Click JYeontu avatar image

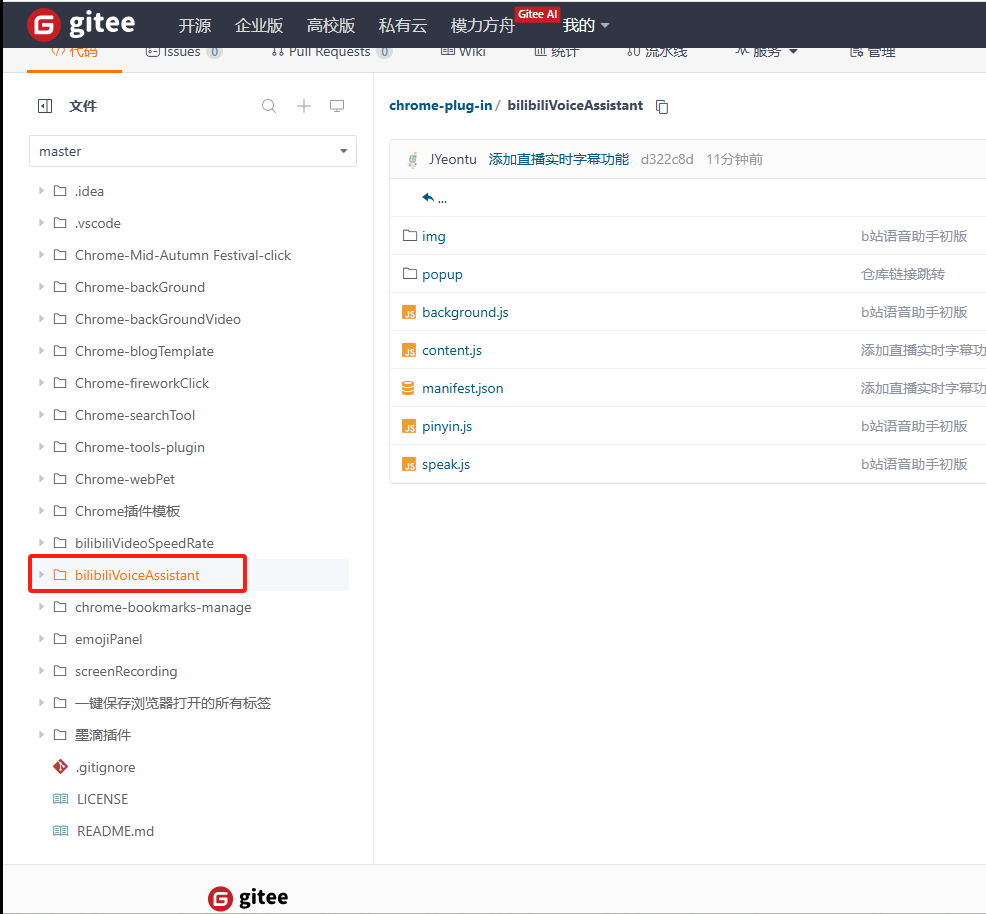(x=413, y=160)
